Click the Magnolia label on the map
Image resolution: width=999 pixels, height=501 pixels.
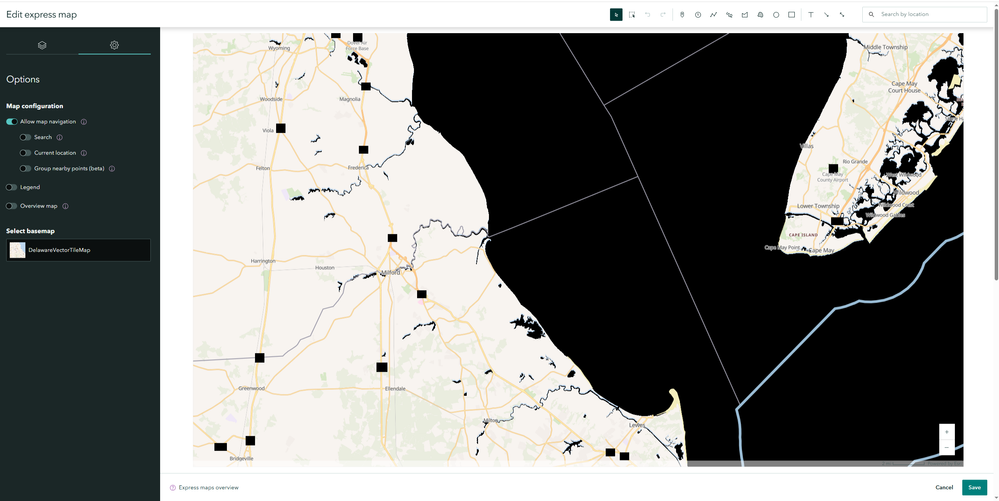pyautogui.click(x=350, y=99)
